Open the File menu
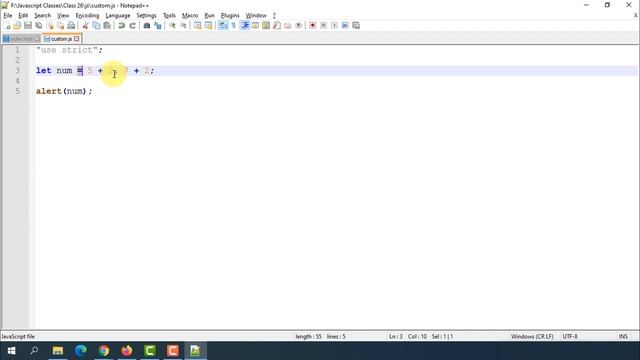The height and width of the screenshot is (360, 640). point(8,16)
